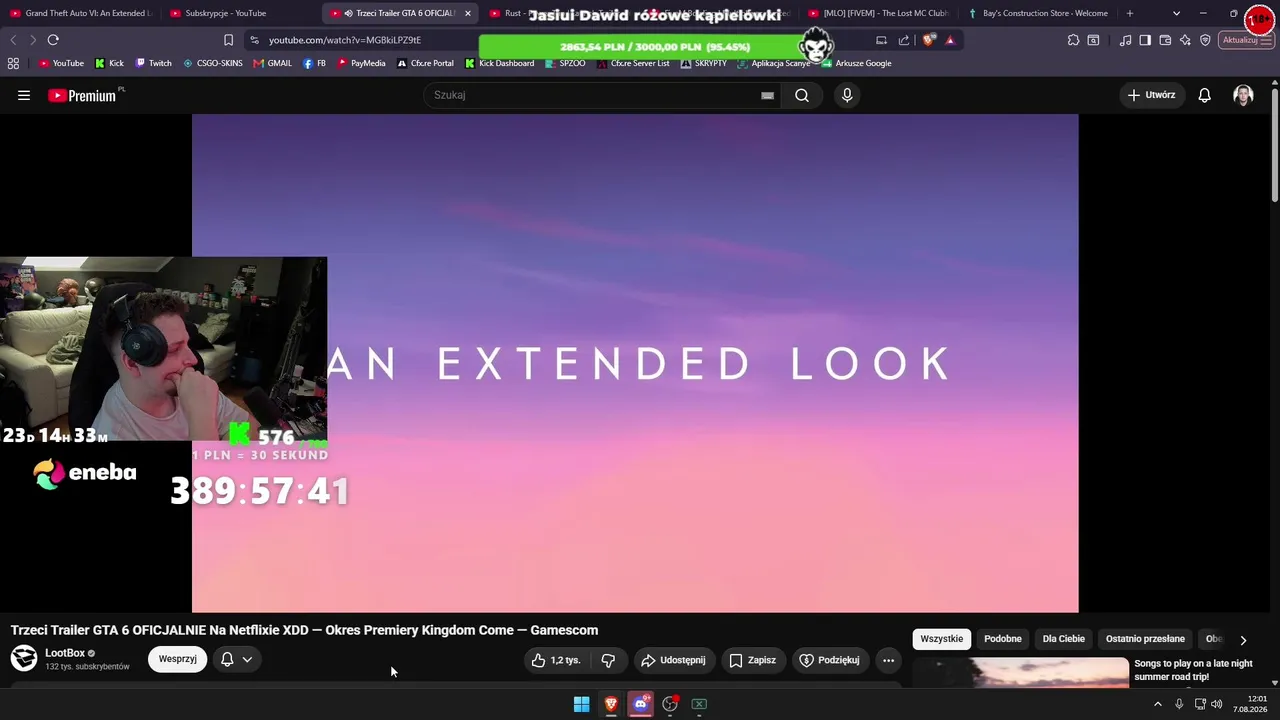The height and width of the screenshot is (720, 1280).
Task: Open Brave Rewards triangle icon
Action: pyautogui.click(x=950, y=40)
